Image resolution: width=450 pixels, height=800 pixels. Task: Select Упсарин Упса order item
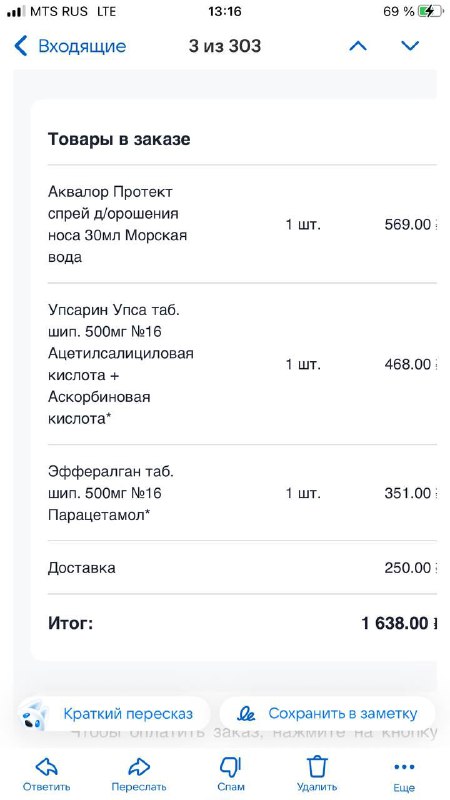coord(242,364)
